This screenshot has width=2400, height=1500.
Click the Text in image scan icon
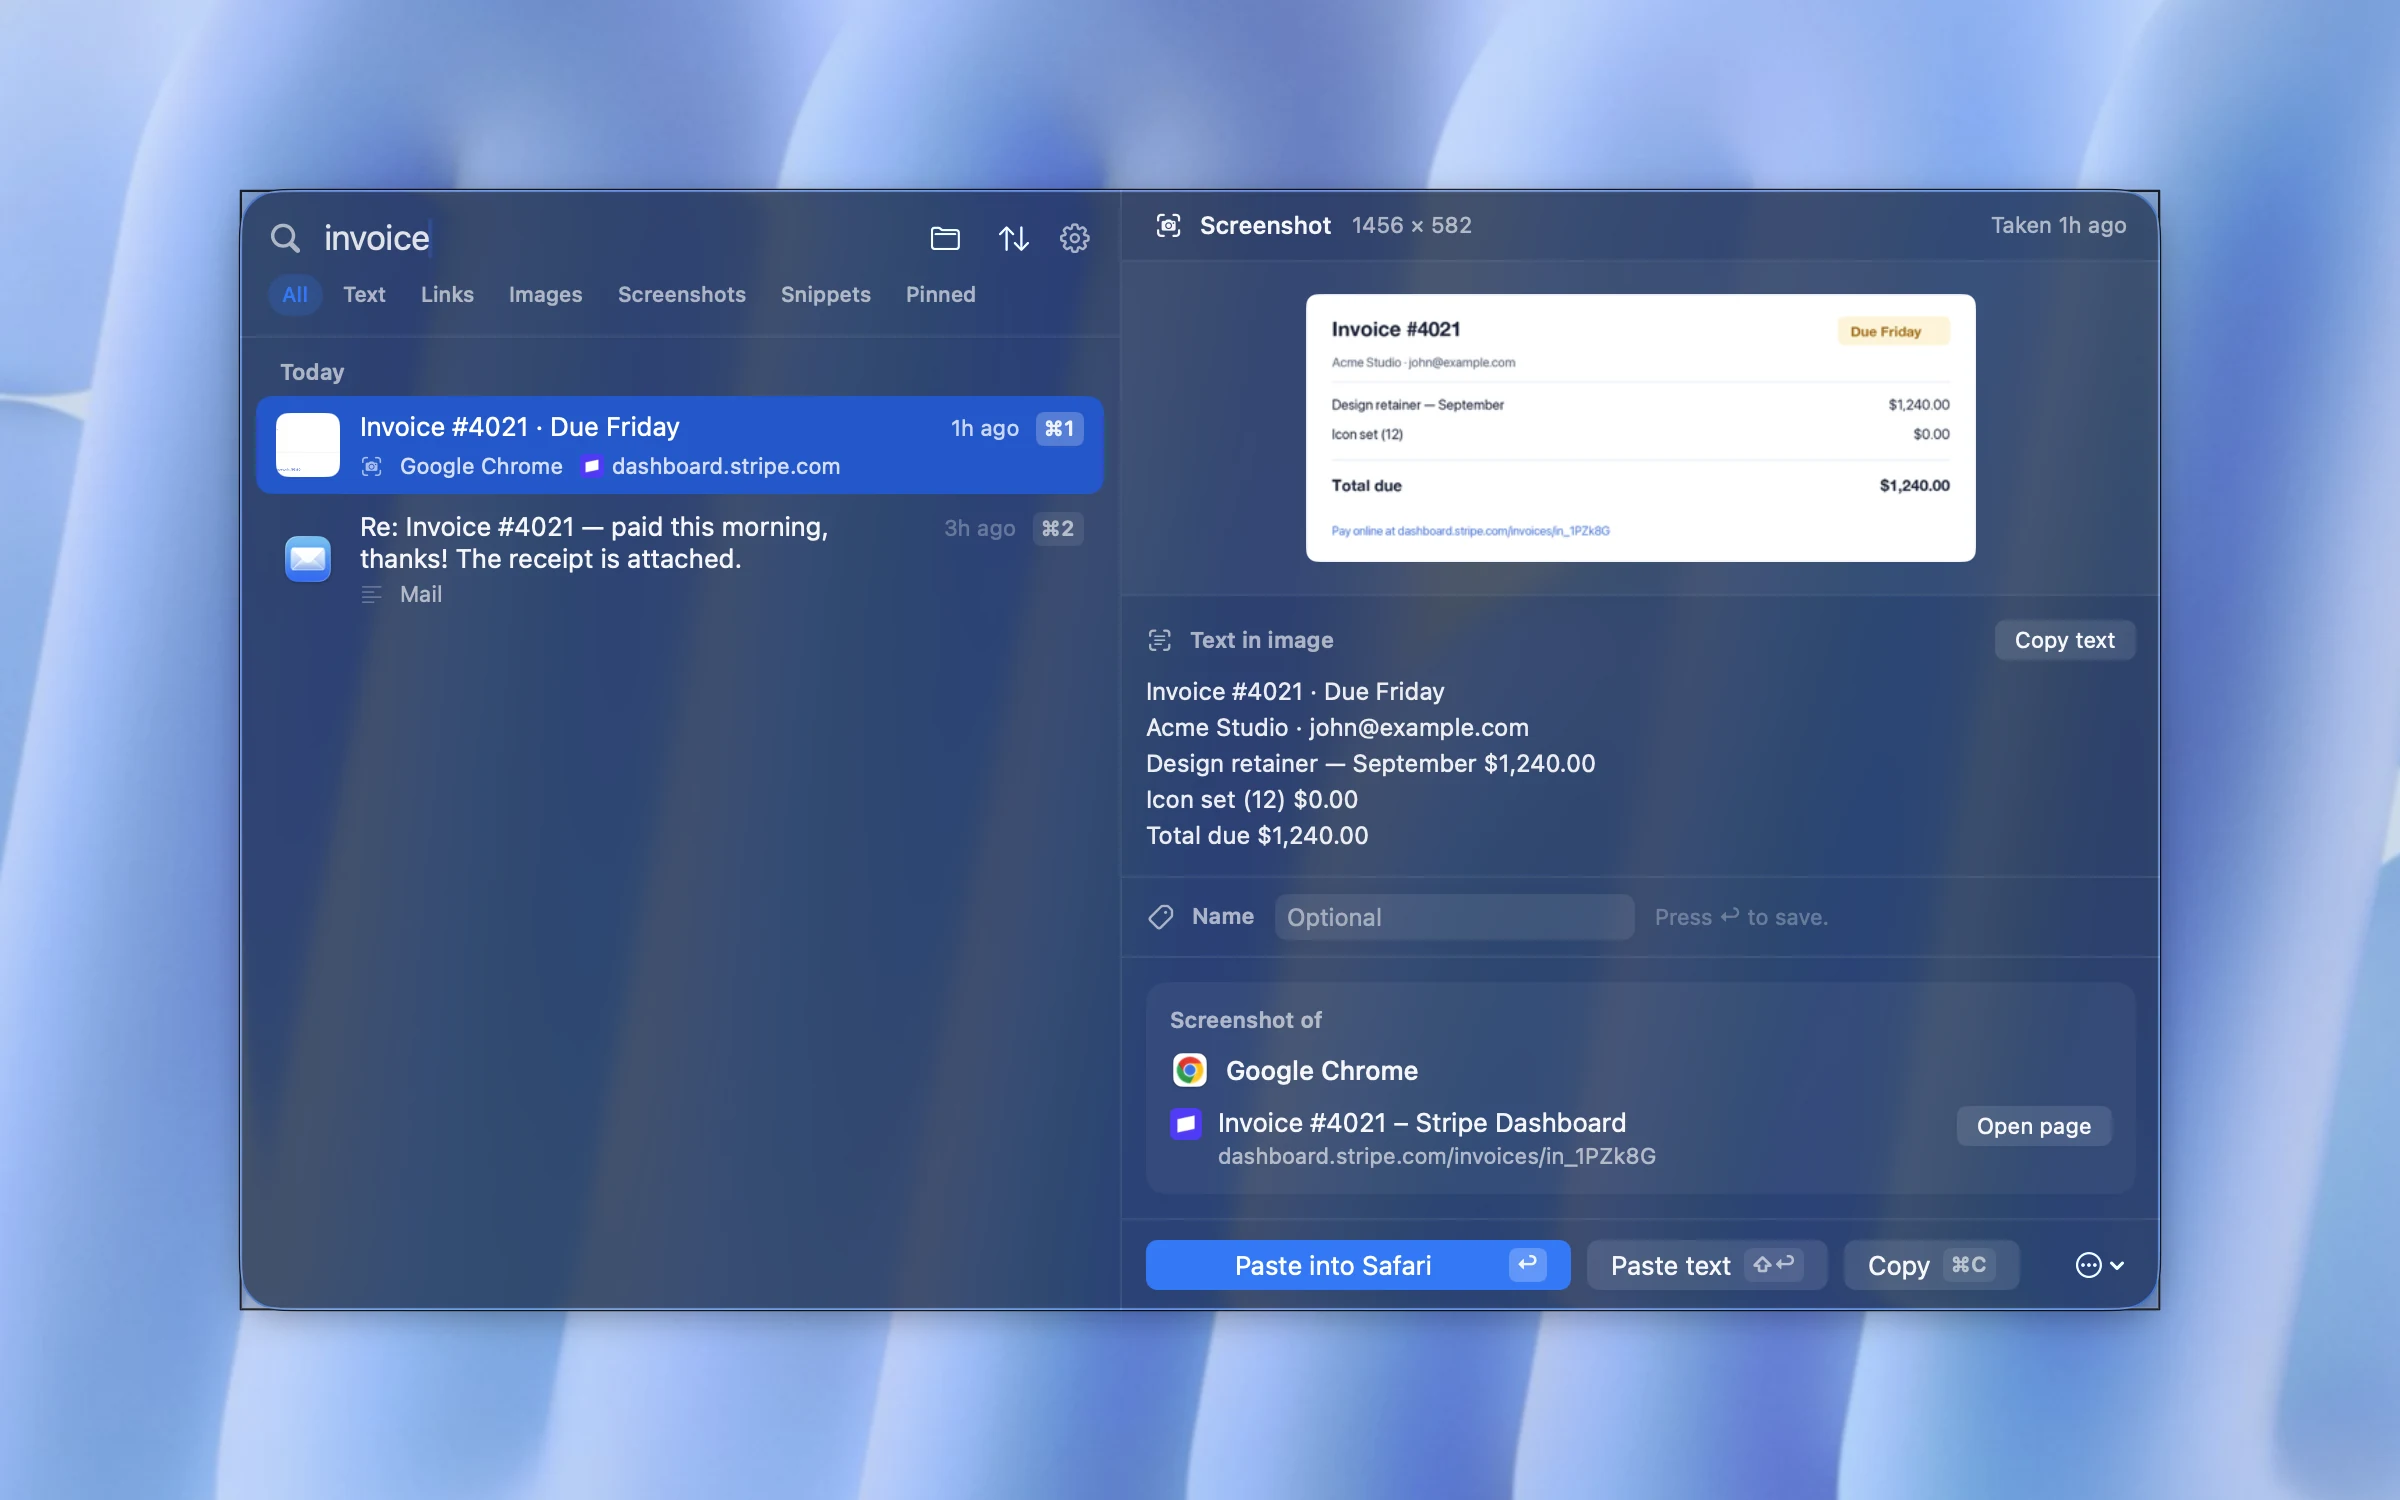[1159, 640]
